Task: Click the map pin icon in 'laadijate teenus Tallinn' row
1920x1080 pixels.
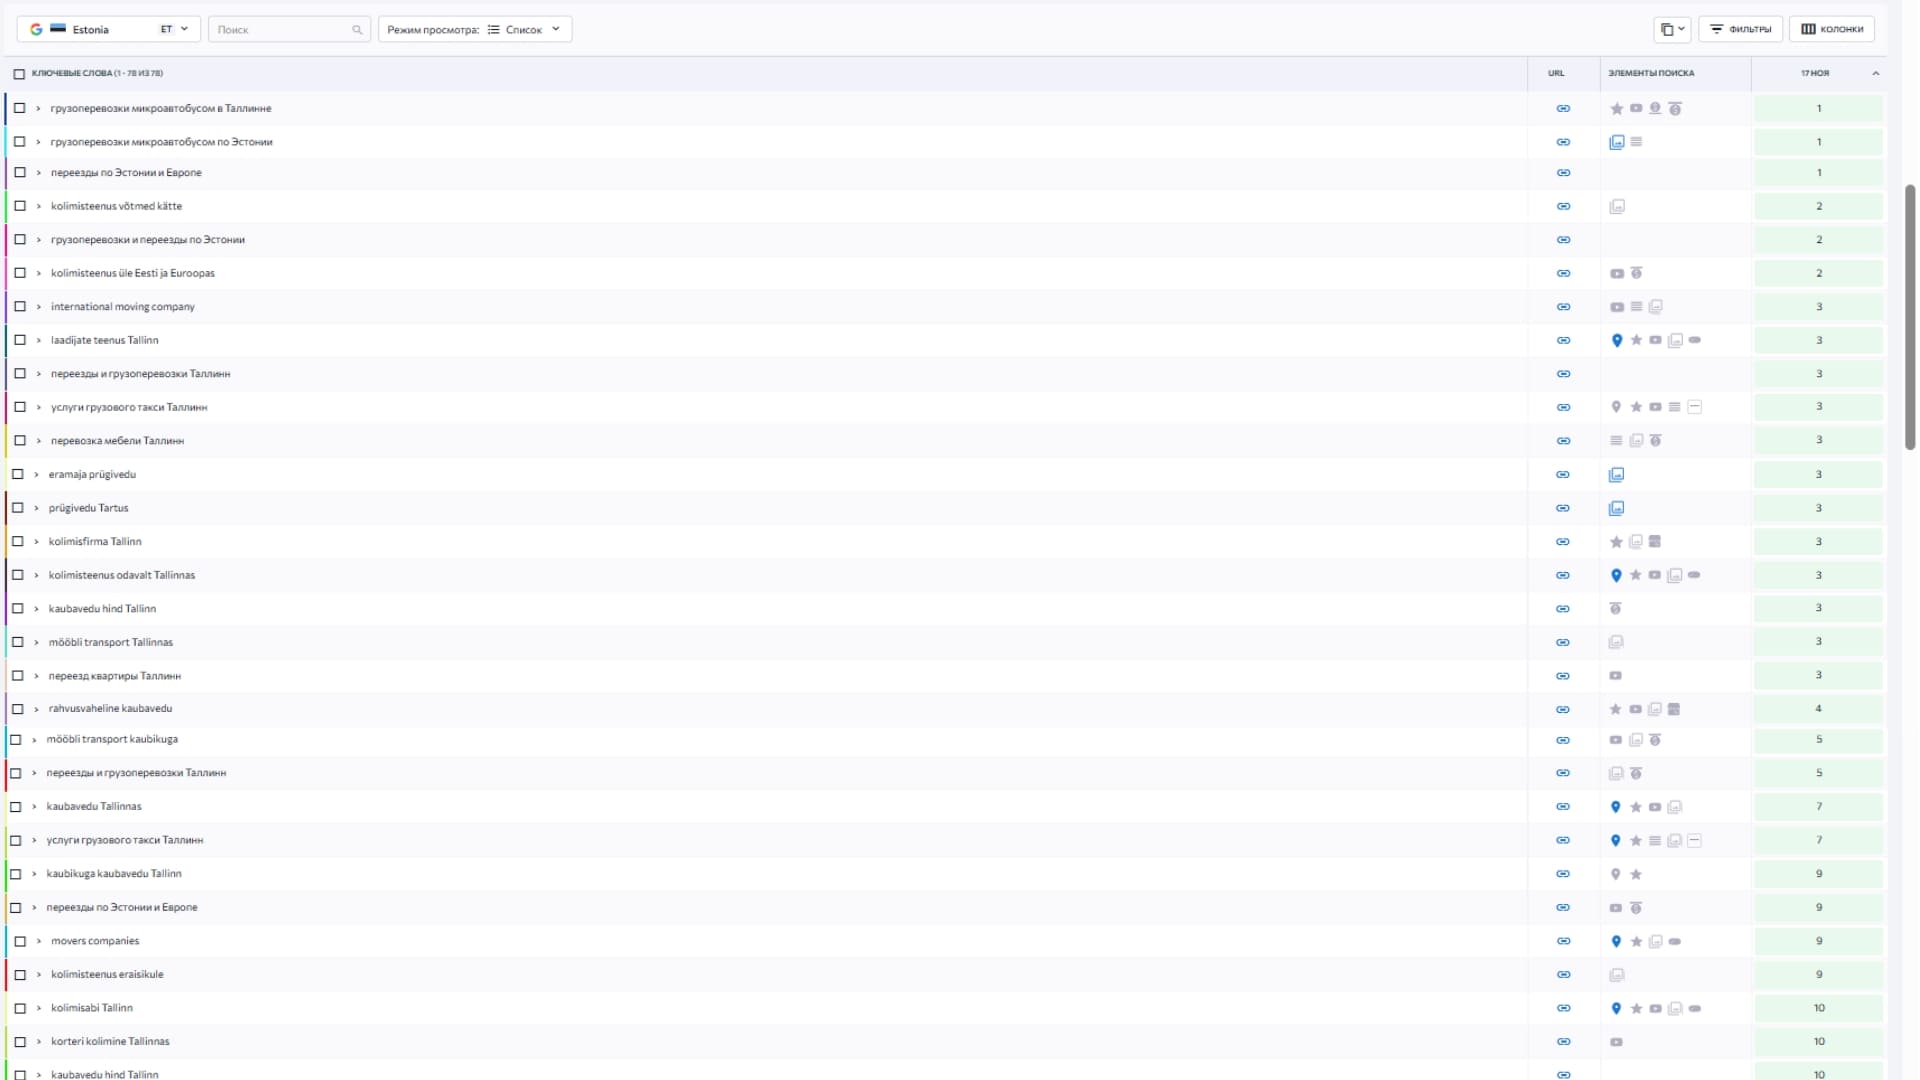Action: (1617, 341)
